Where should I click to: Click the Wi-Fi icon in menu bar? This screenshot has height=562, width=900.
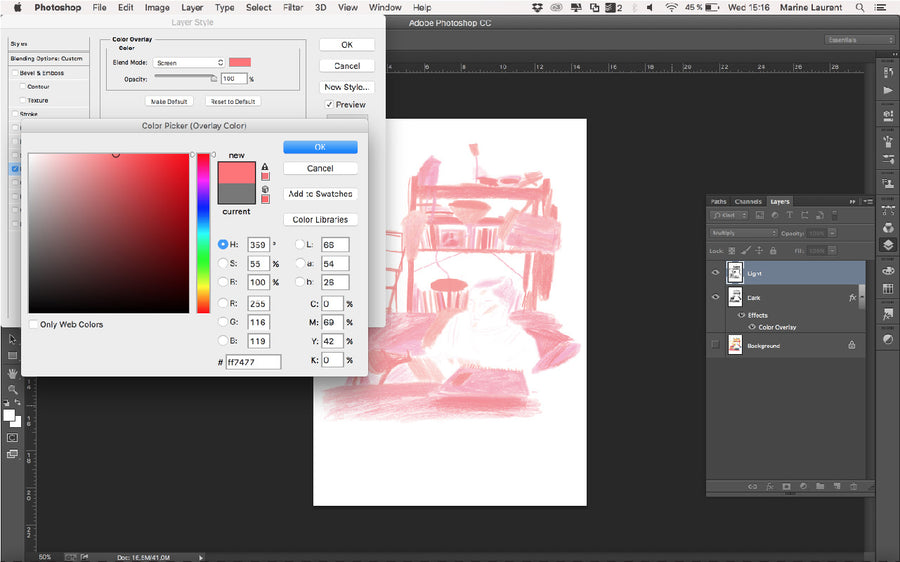(671, 7)
